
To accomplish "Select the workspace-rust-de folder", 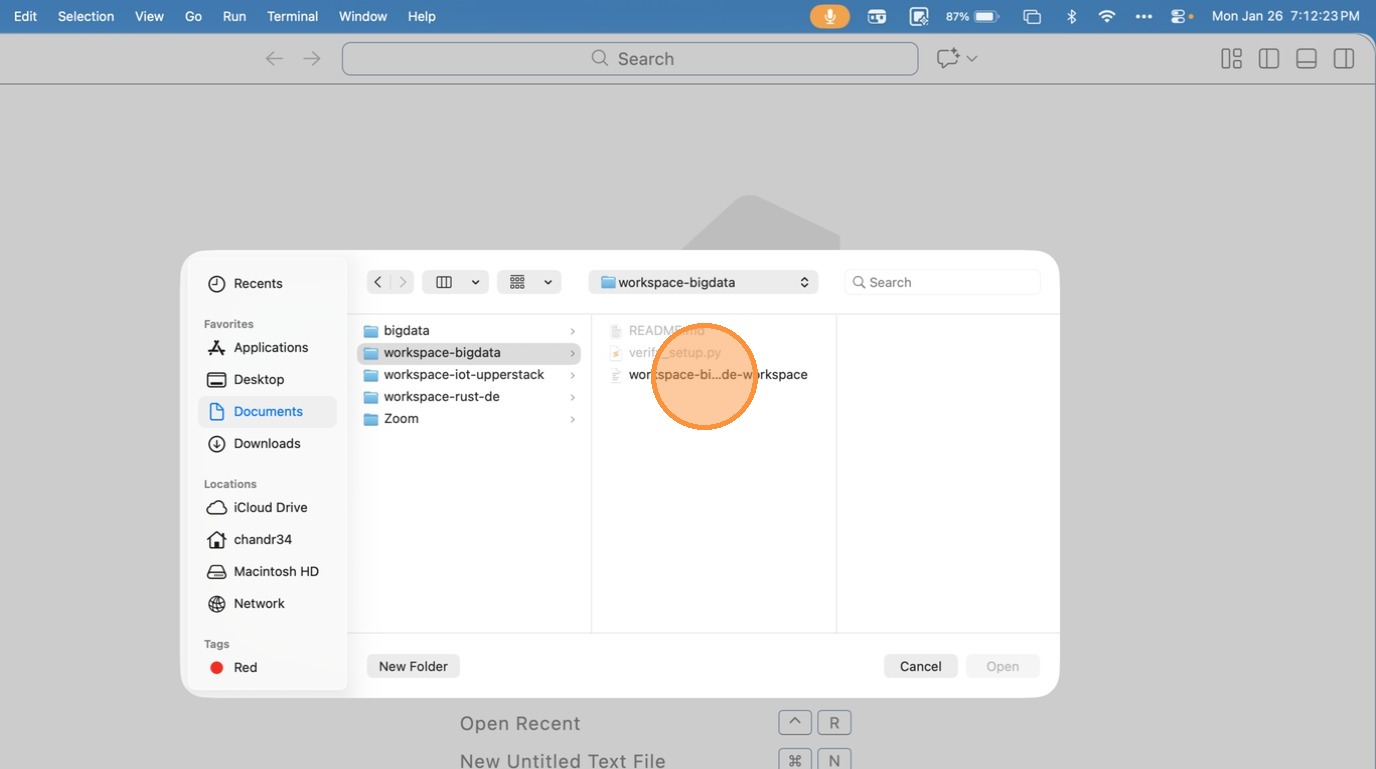I will click(x=469, y=397).
